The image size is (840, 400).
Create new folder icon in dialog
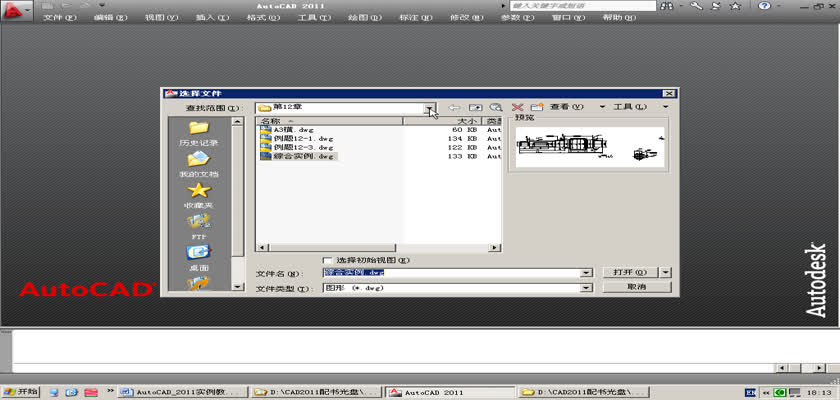[537, 108]
